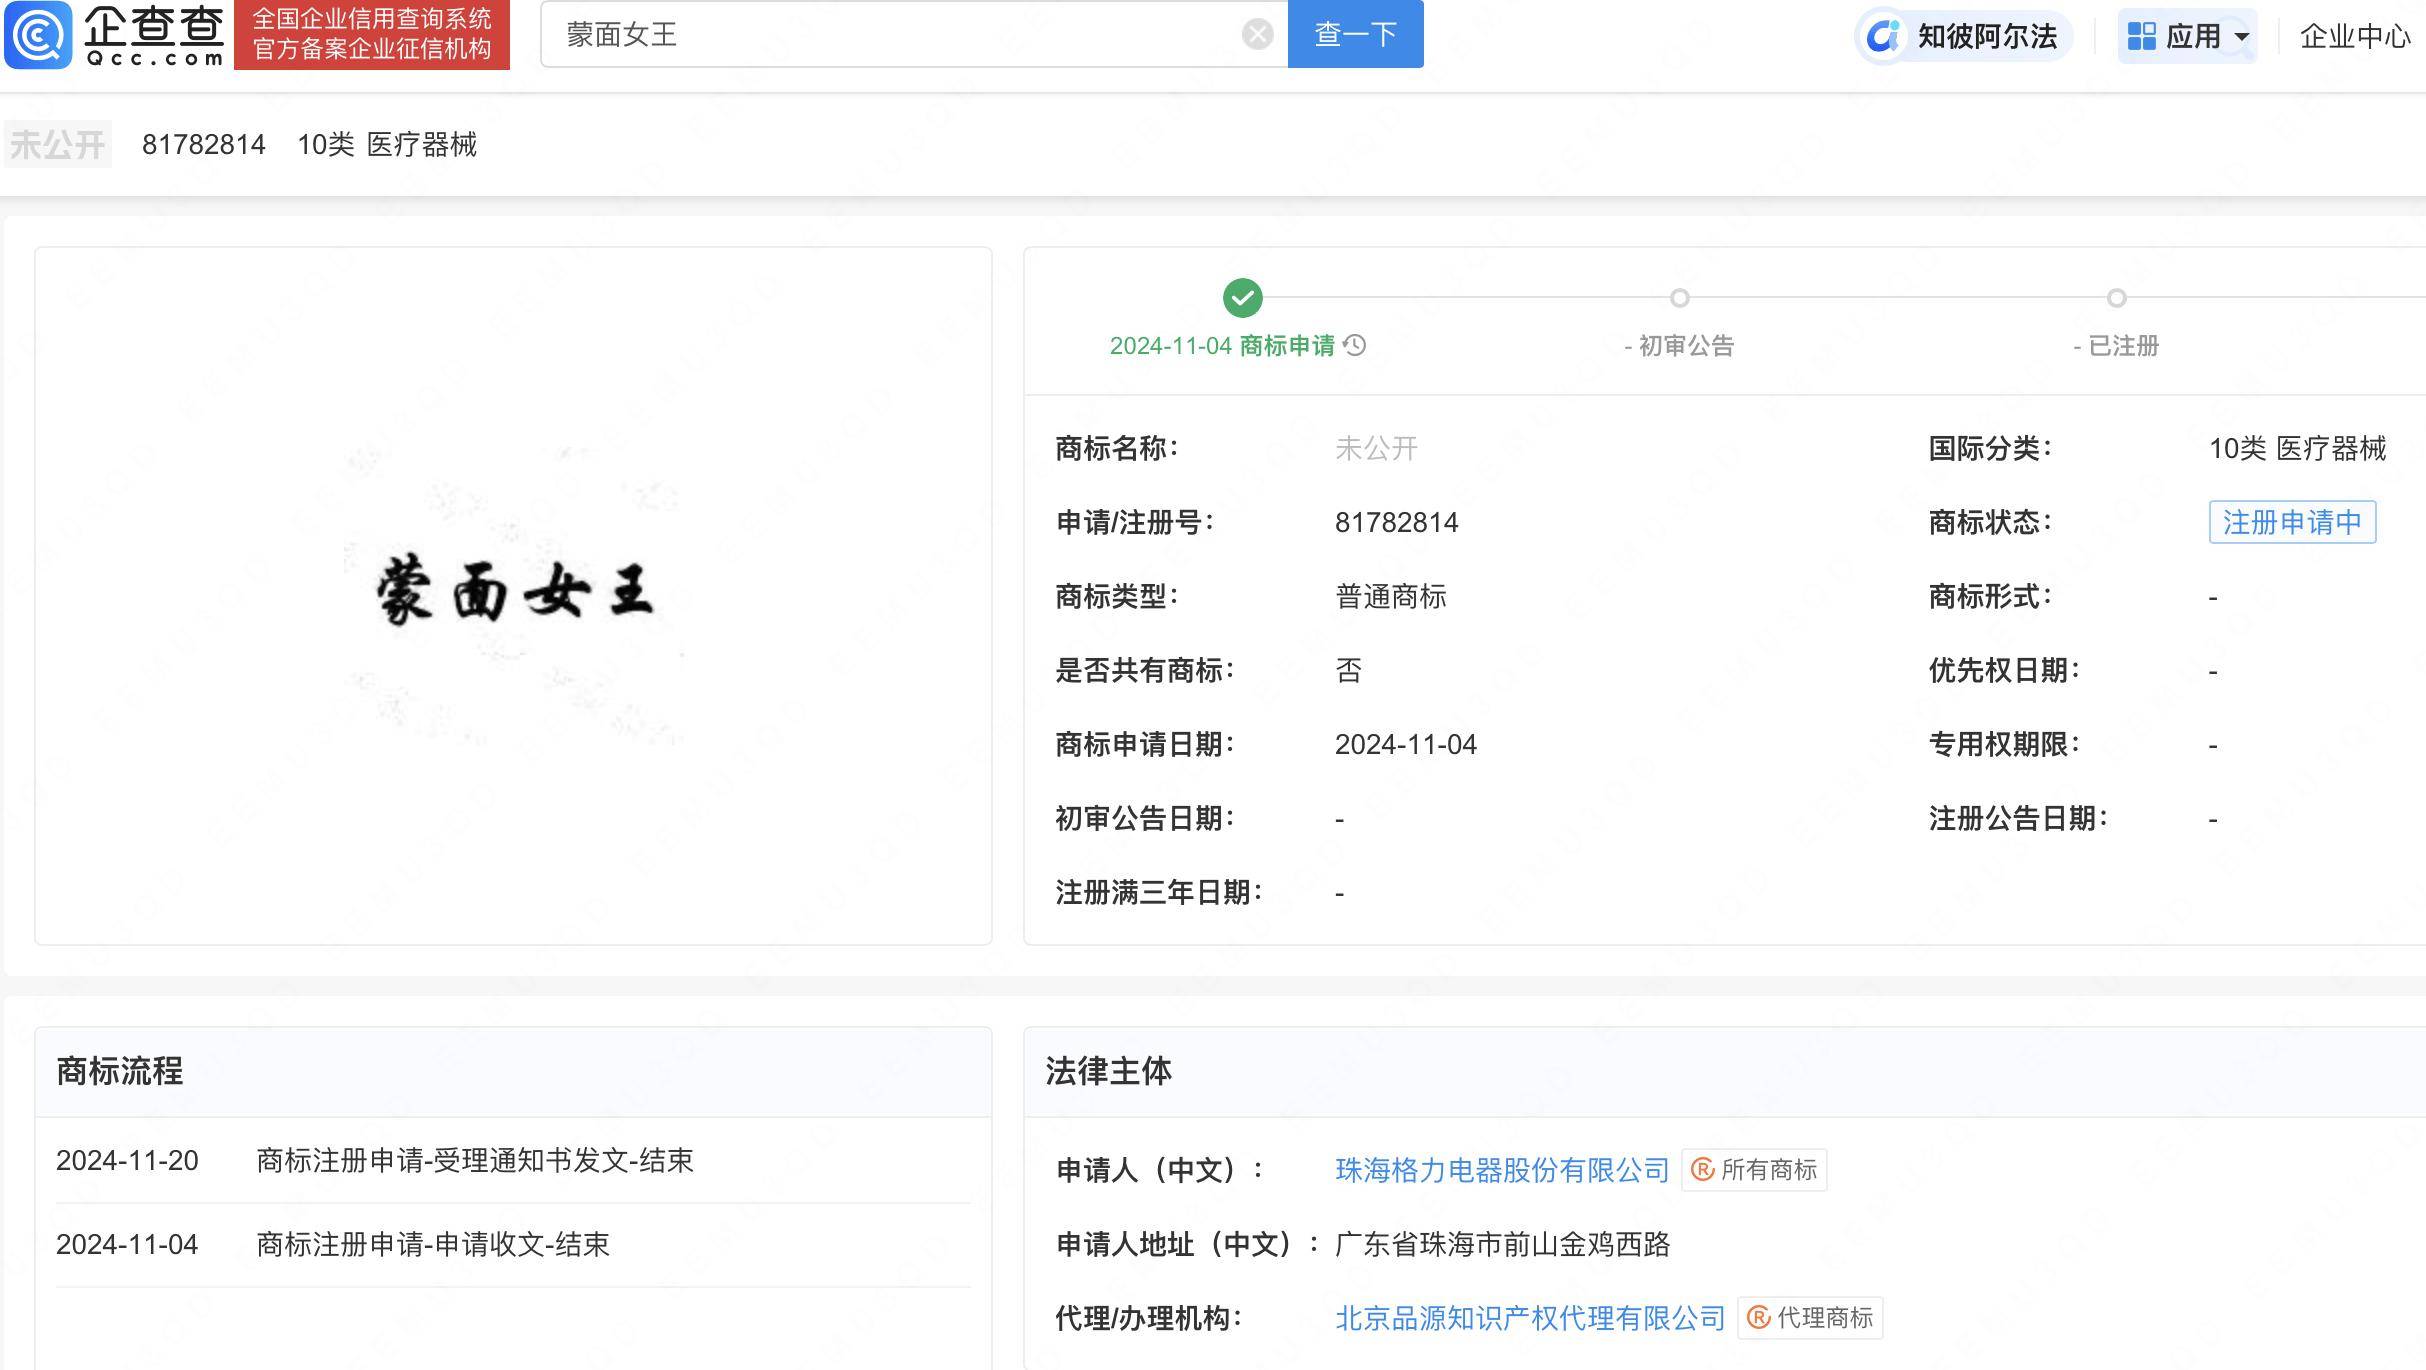Viewport: 2426px width, 1370px height.
Task: Click the 应用 grid icon
Action: tap(2141, 36)
